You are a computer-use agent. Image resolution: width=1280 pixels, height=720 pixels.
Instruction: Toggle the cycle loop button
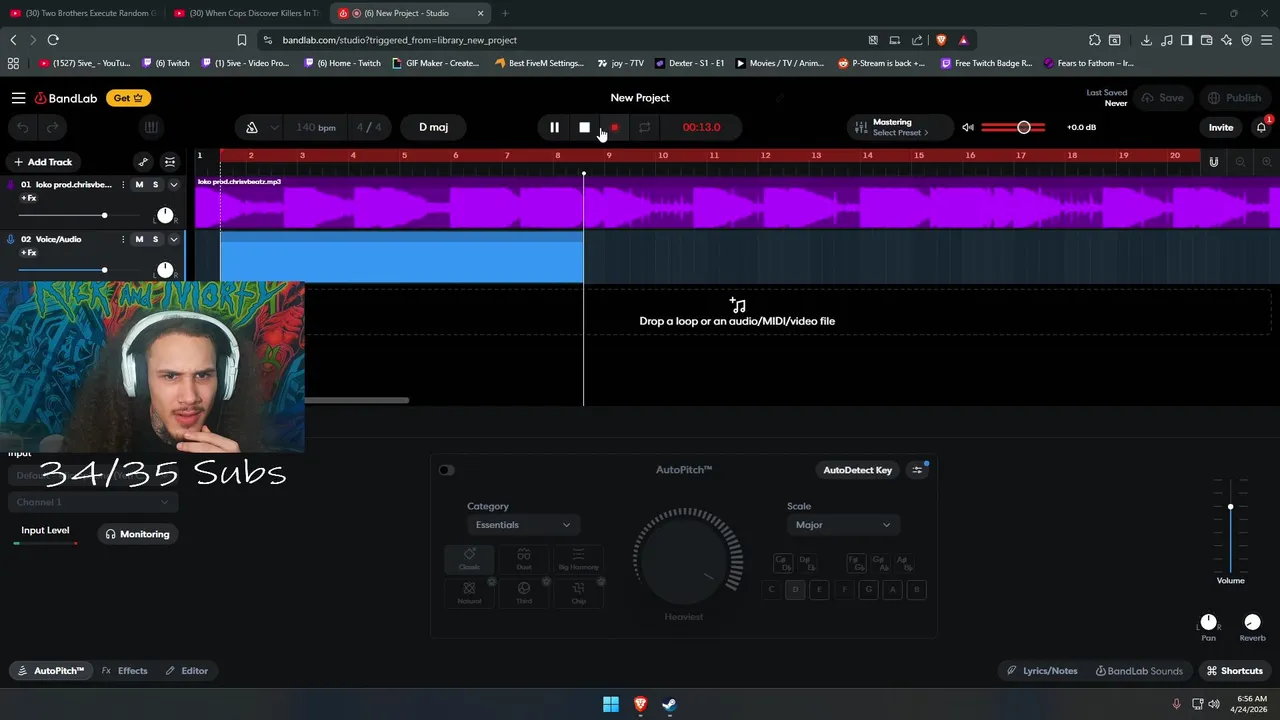click(645, 127)
